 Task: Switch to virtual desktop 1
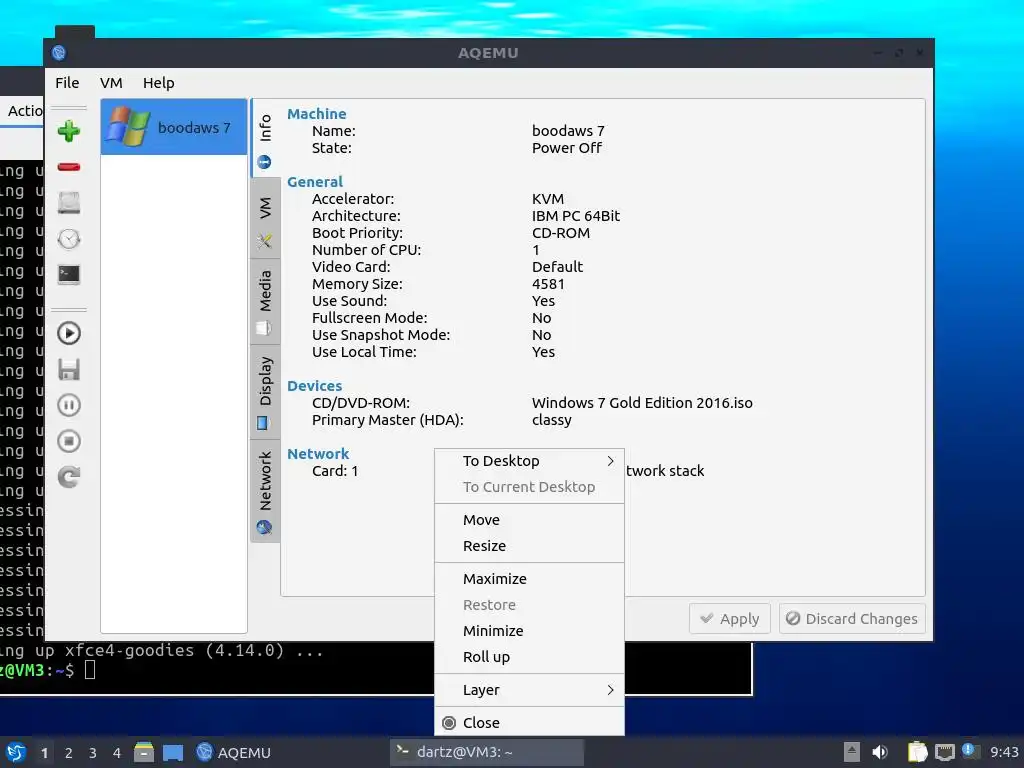44,753
